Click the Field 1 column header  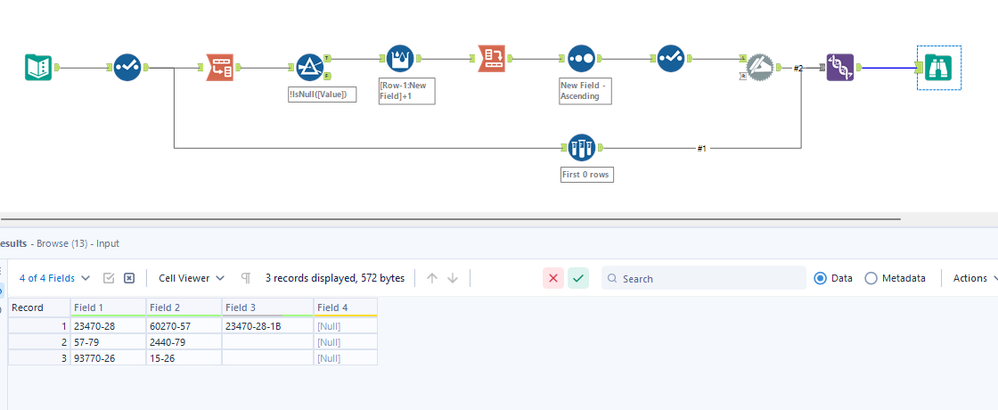tap(108, 308)
